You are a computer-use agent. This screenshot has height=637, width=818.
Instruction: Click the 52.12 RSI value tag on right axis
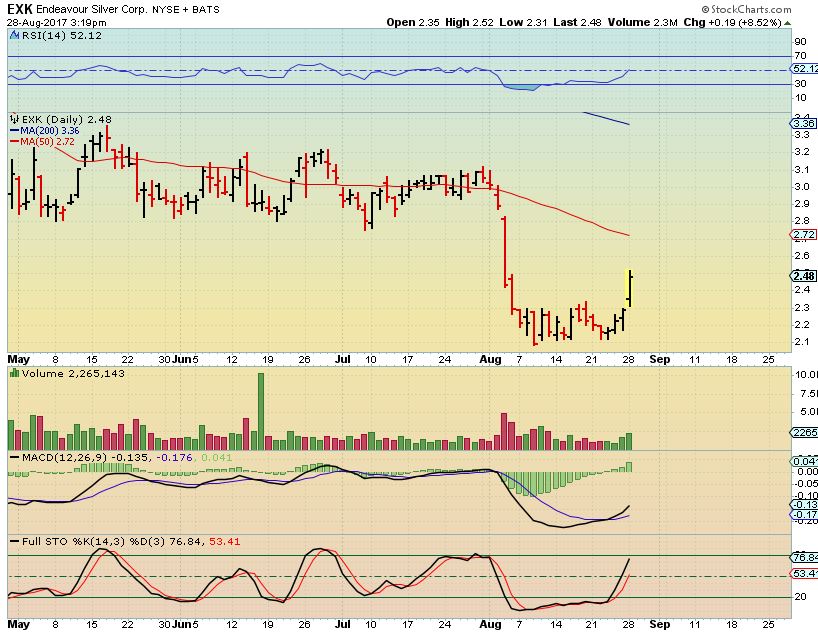[x=804, y=69]
